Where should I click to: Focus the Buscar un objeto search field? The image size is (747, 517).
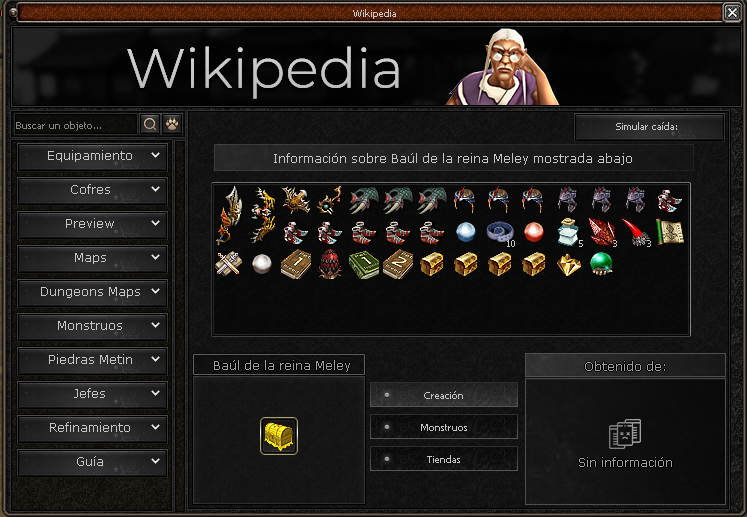[x=75, y=125]
